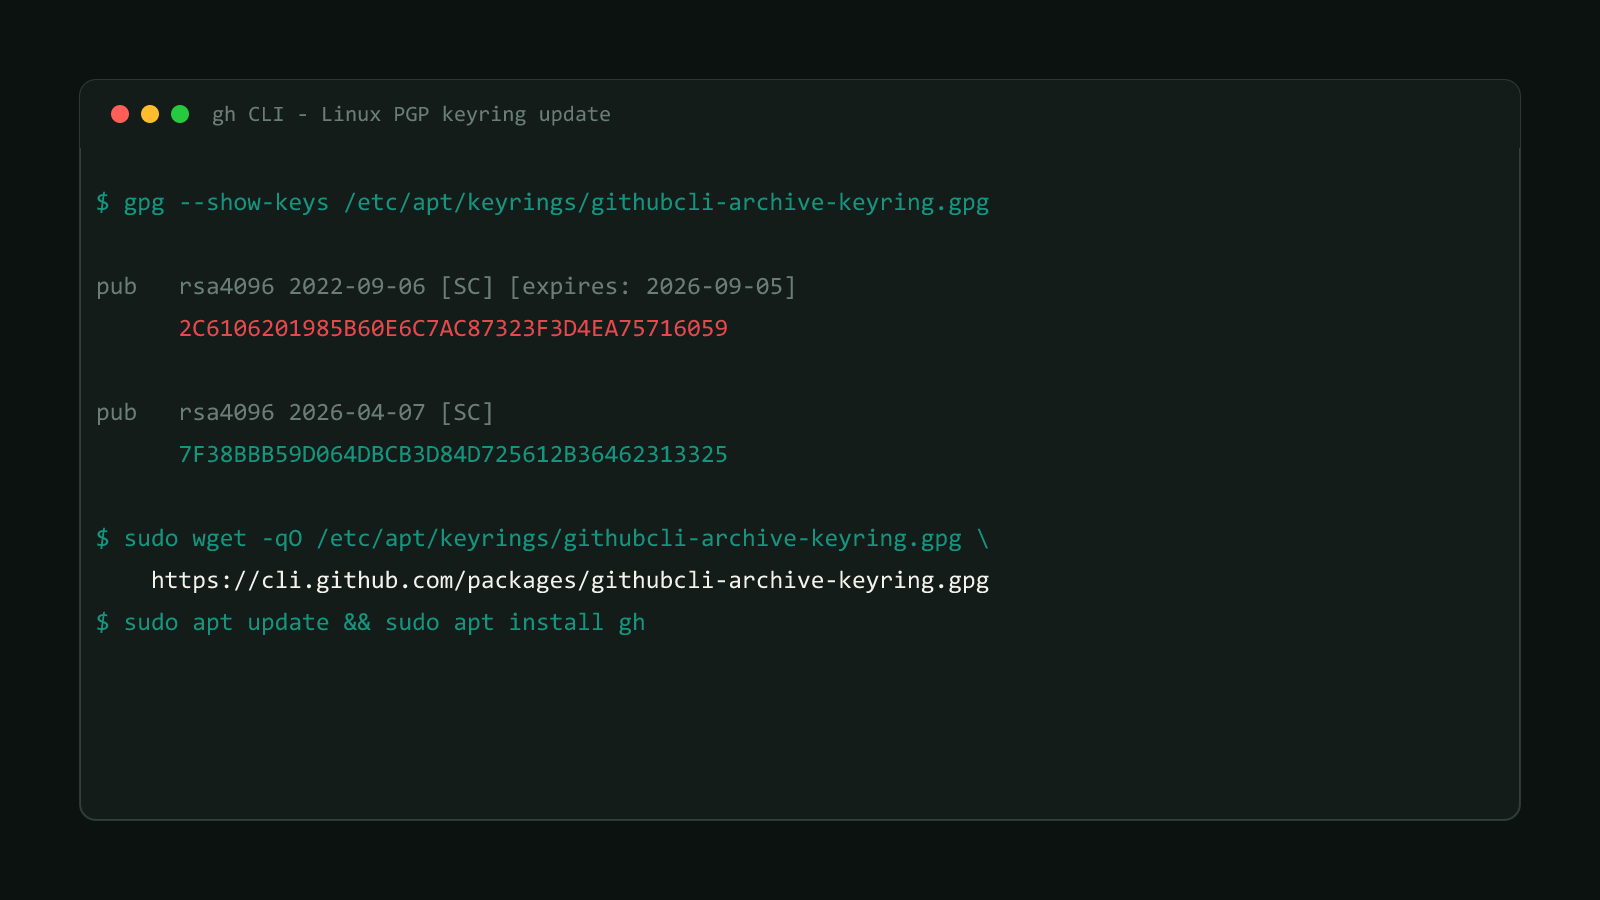Click the window title 'gh CLI - Linux PGP keyring update'

point(411,115)
